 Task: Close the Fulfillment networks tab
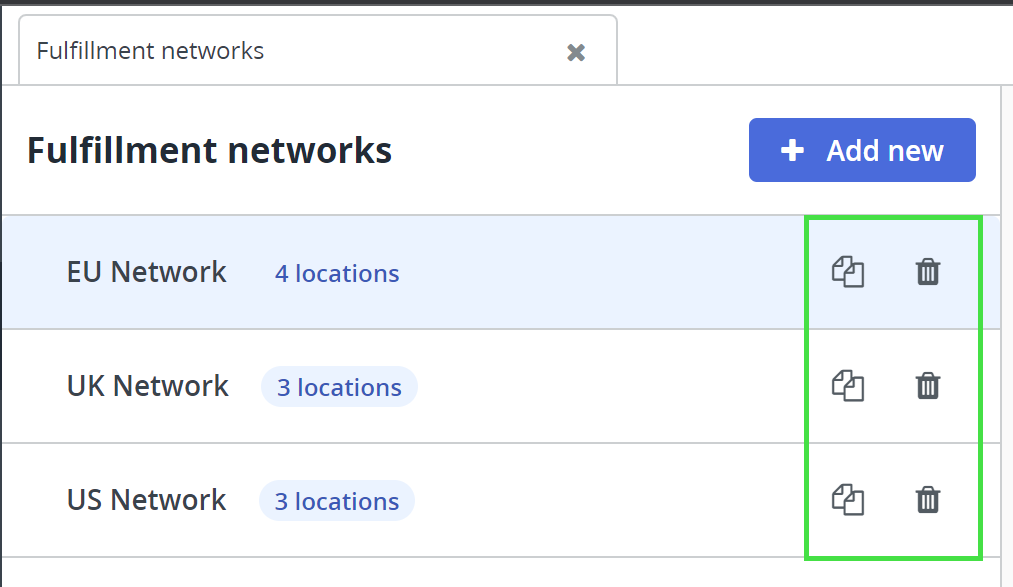[576, 52]
